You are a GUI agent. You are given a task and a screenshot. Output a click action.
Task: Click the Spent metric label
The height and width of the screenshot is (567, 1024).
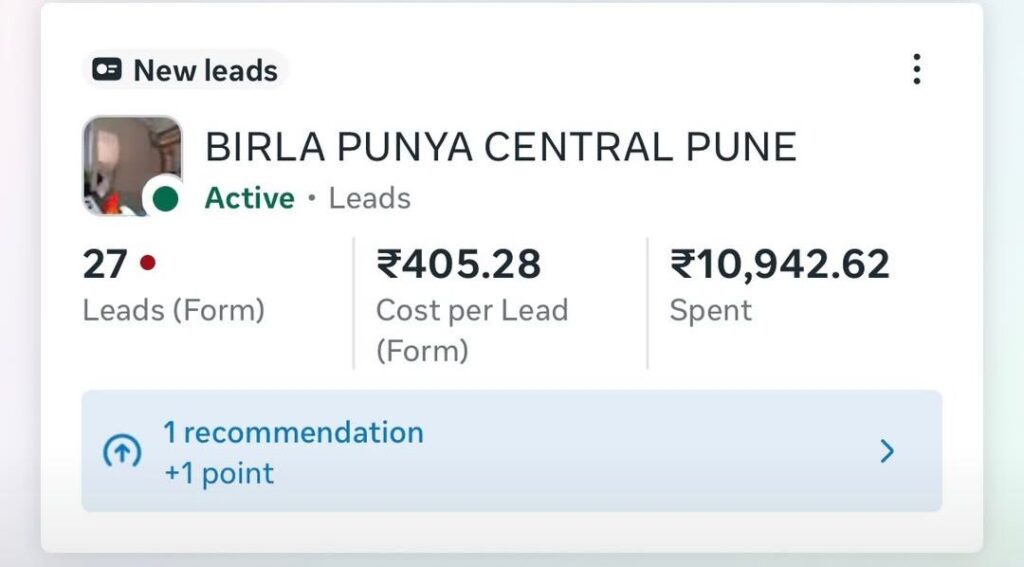pyautogui.click(x=710, y=311)
